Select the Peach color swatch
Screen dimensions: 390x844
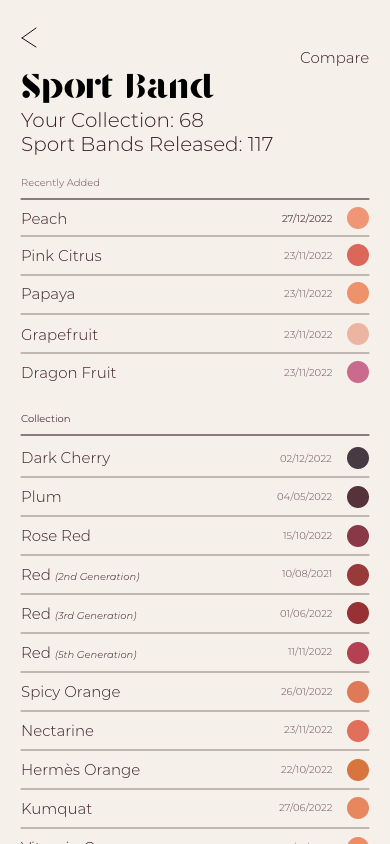pyautogui.click(x=358, y=219)
